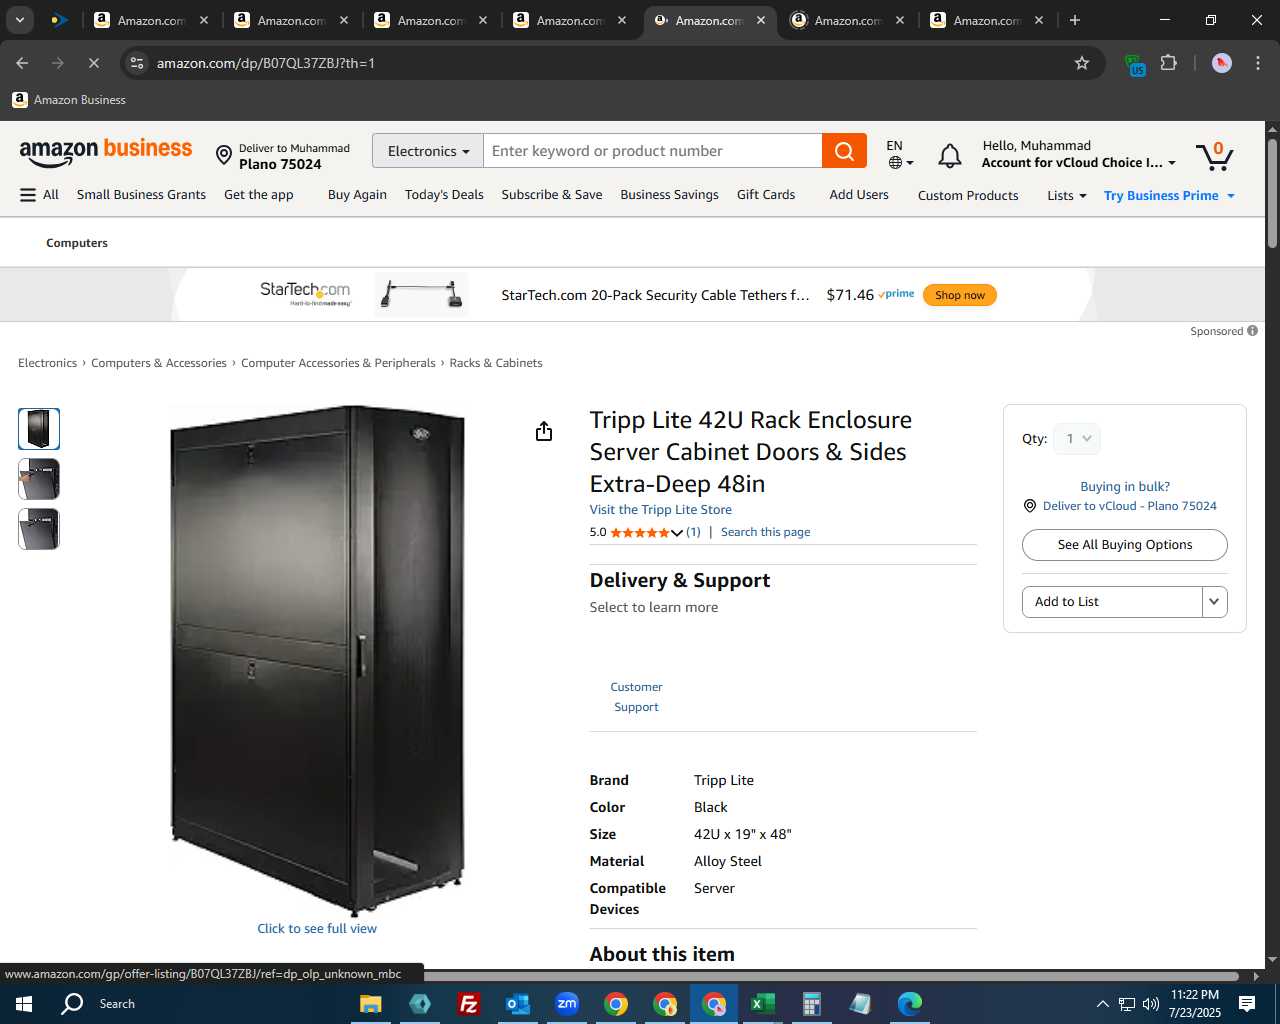Screen dimensions: 1280x1024
Task: Select the second product thumbnail
Action: point(39,479)
